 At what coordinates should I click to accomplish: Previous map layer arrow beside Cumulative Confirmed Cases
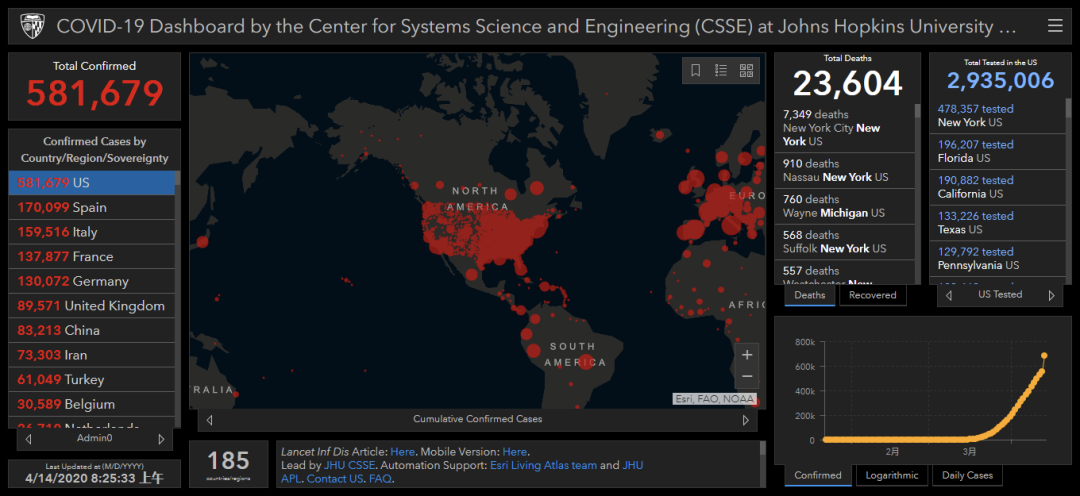tap(209, 420)
